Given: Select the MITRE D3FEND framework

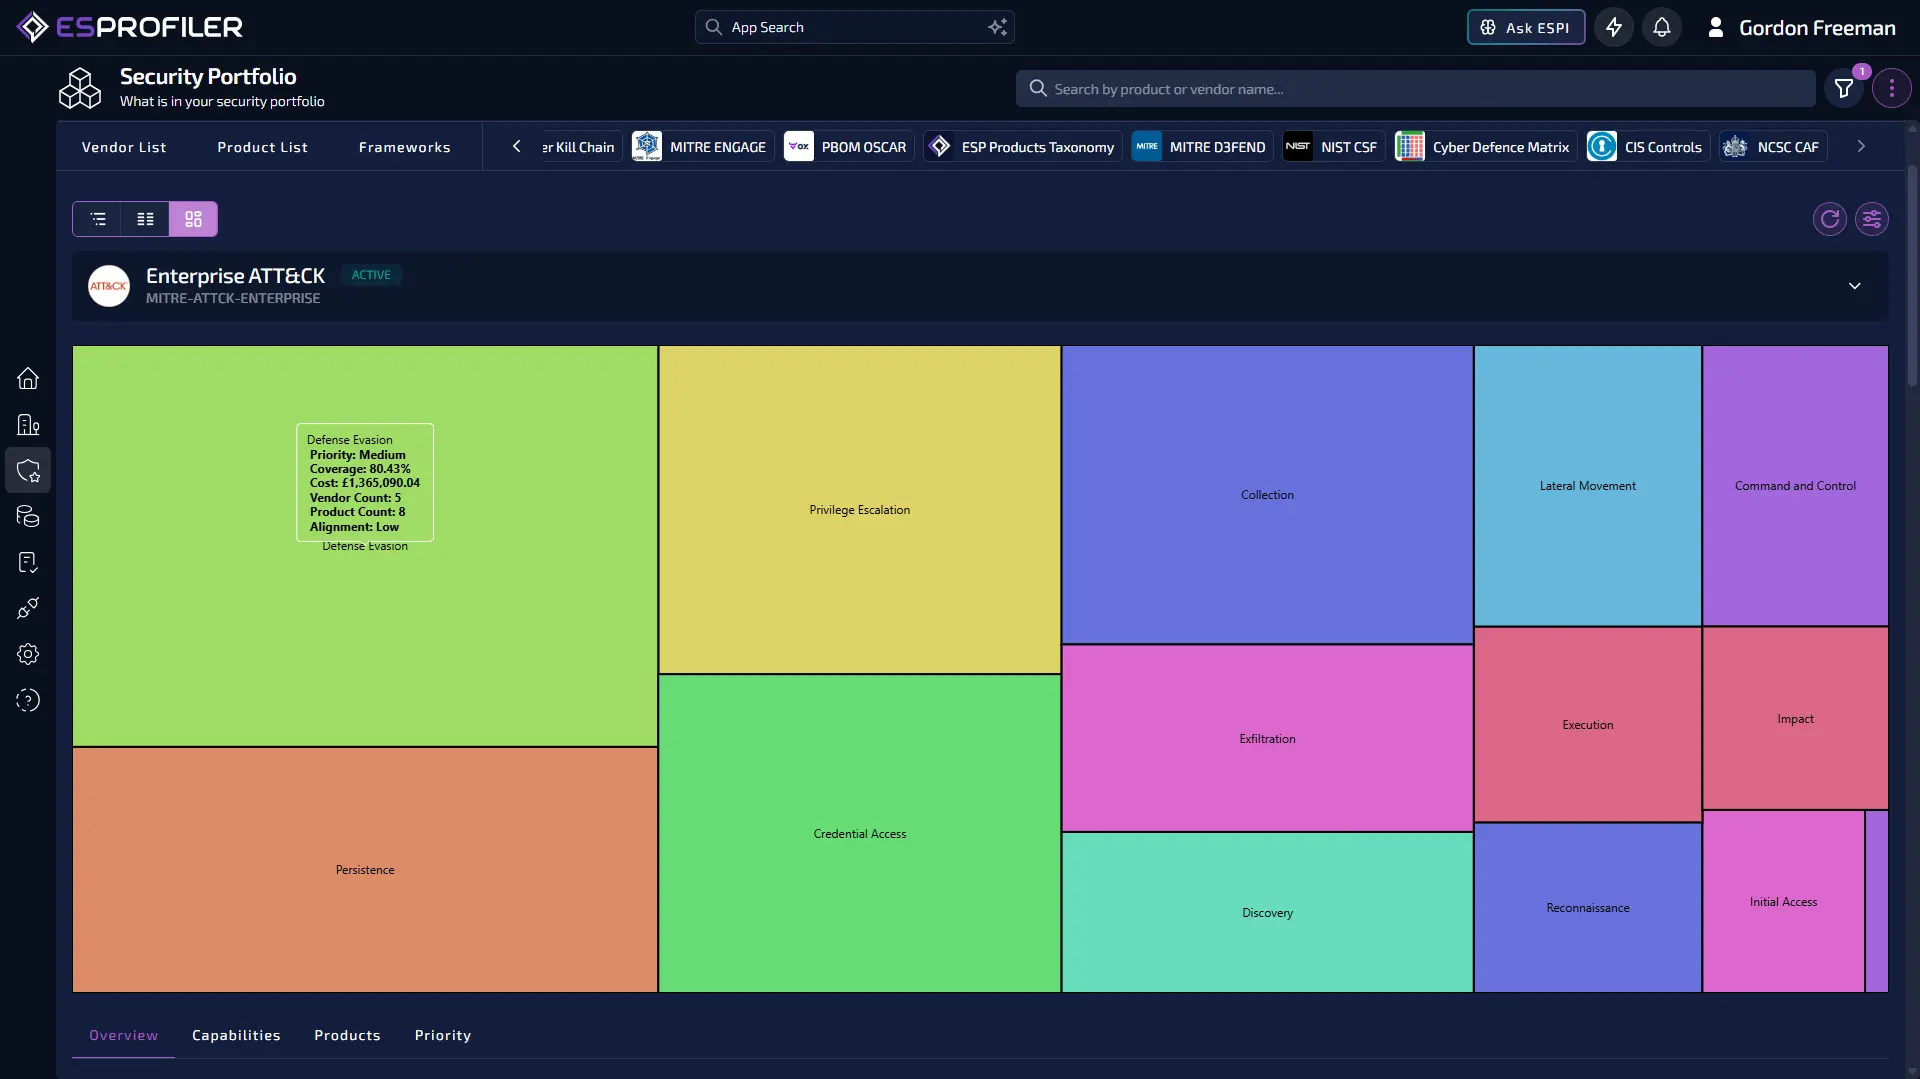Looking at the screenshot, I should tap(1202, 146).
